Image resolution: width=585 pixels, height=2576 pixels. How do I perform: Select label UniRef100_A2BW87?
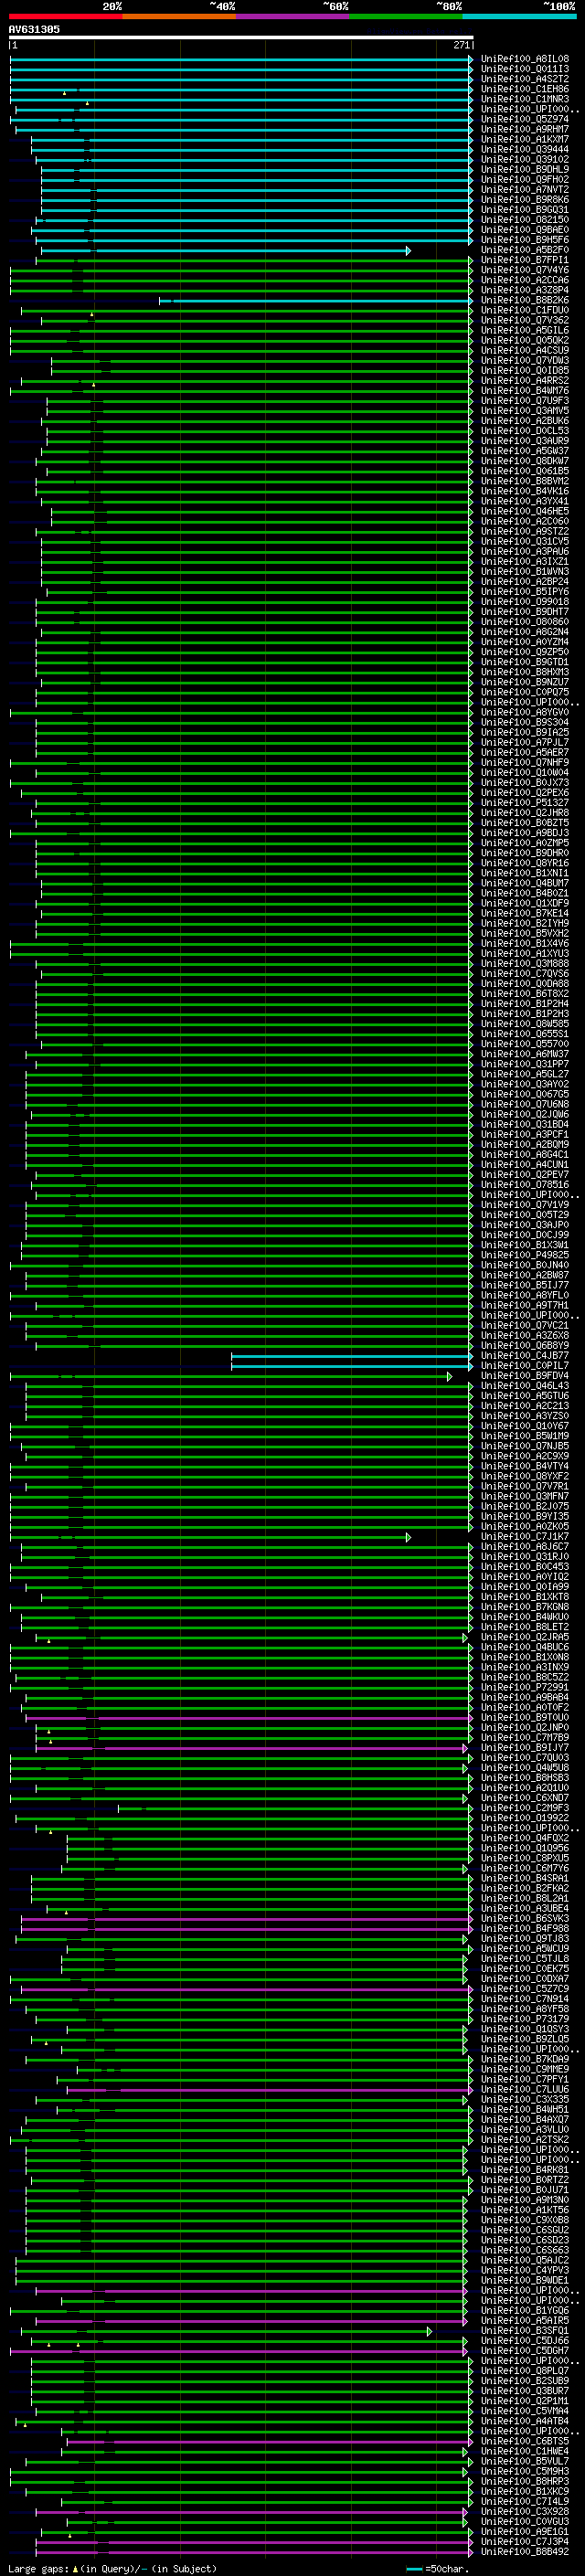click(524, 1275)
